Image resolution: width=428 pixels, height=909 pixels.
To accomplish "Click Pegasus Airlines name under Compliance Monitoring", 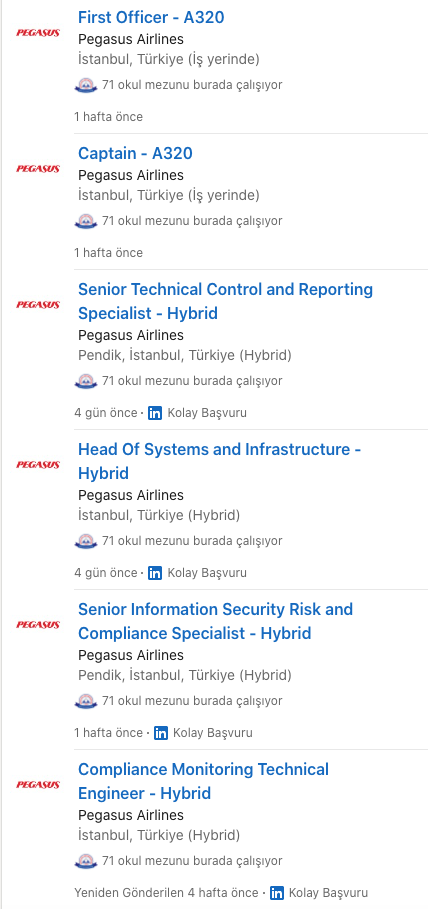I will click(131, 816).
